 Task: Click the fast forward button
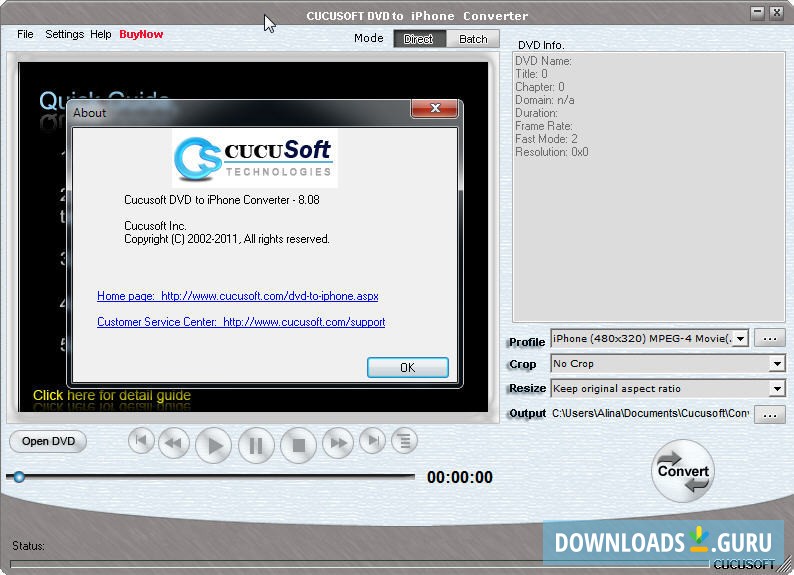[338, 443]
